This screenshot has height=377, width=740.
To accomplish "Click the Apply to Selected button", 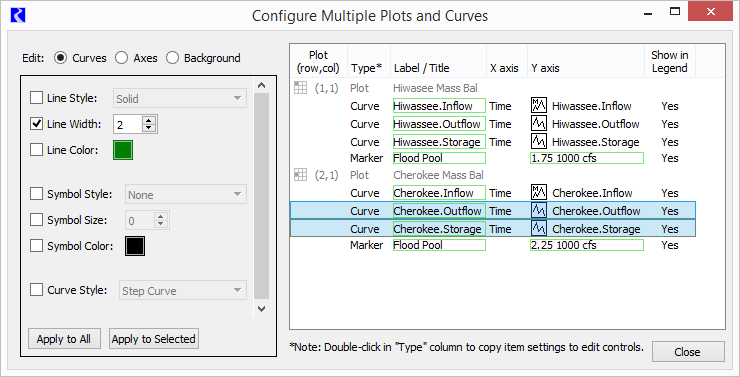I will [154, 339].
